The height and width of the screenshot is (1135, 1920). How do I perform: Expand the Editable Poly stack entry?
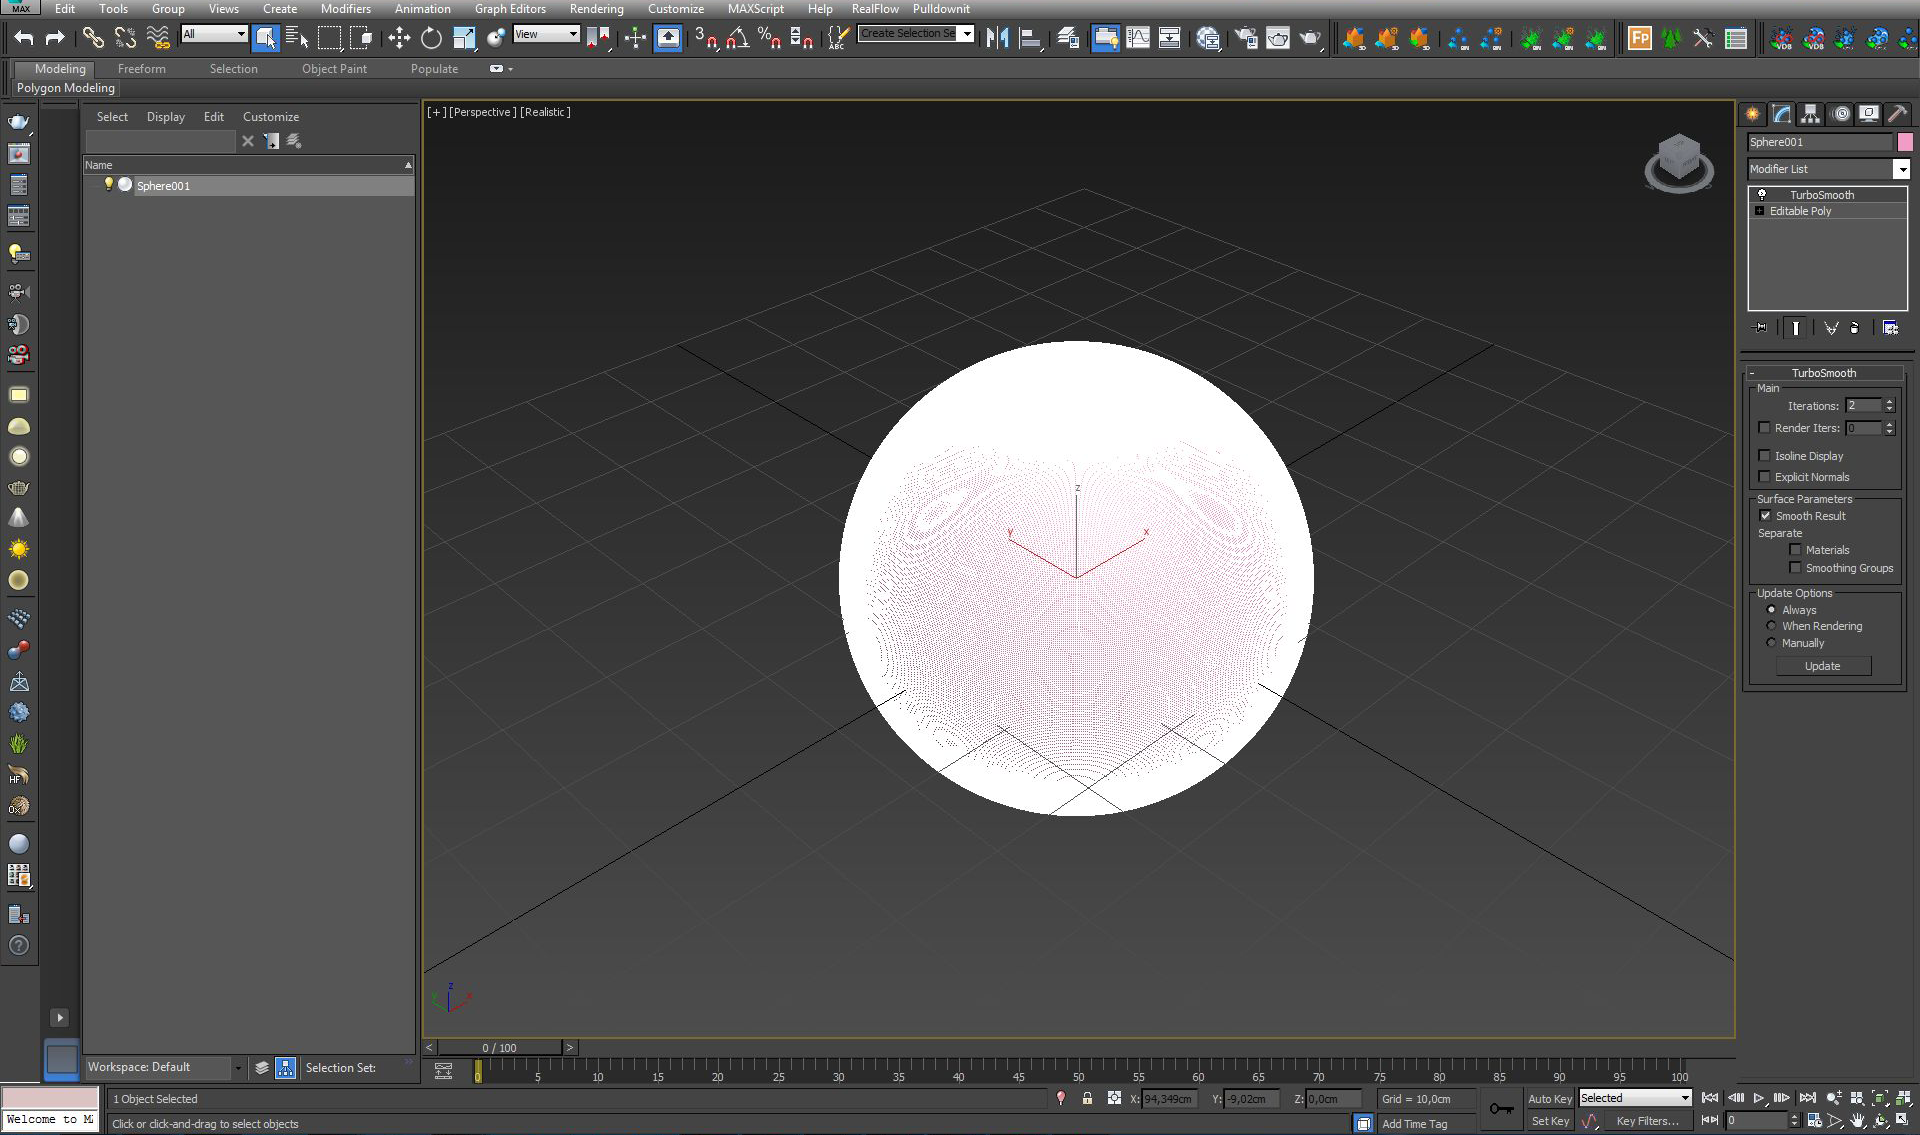point(1759,211)
